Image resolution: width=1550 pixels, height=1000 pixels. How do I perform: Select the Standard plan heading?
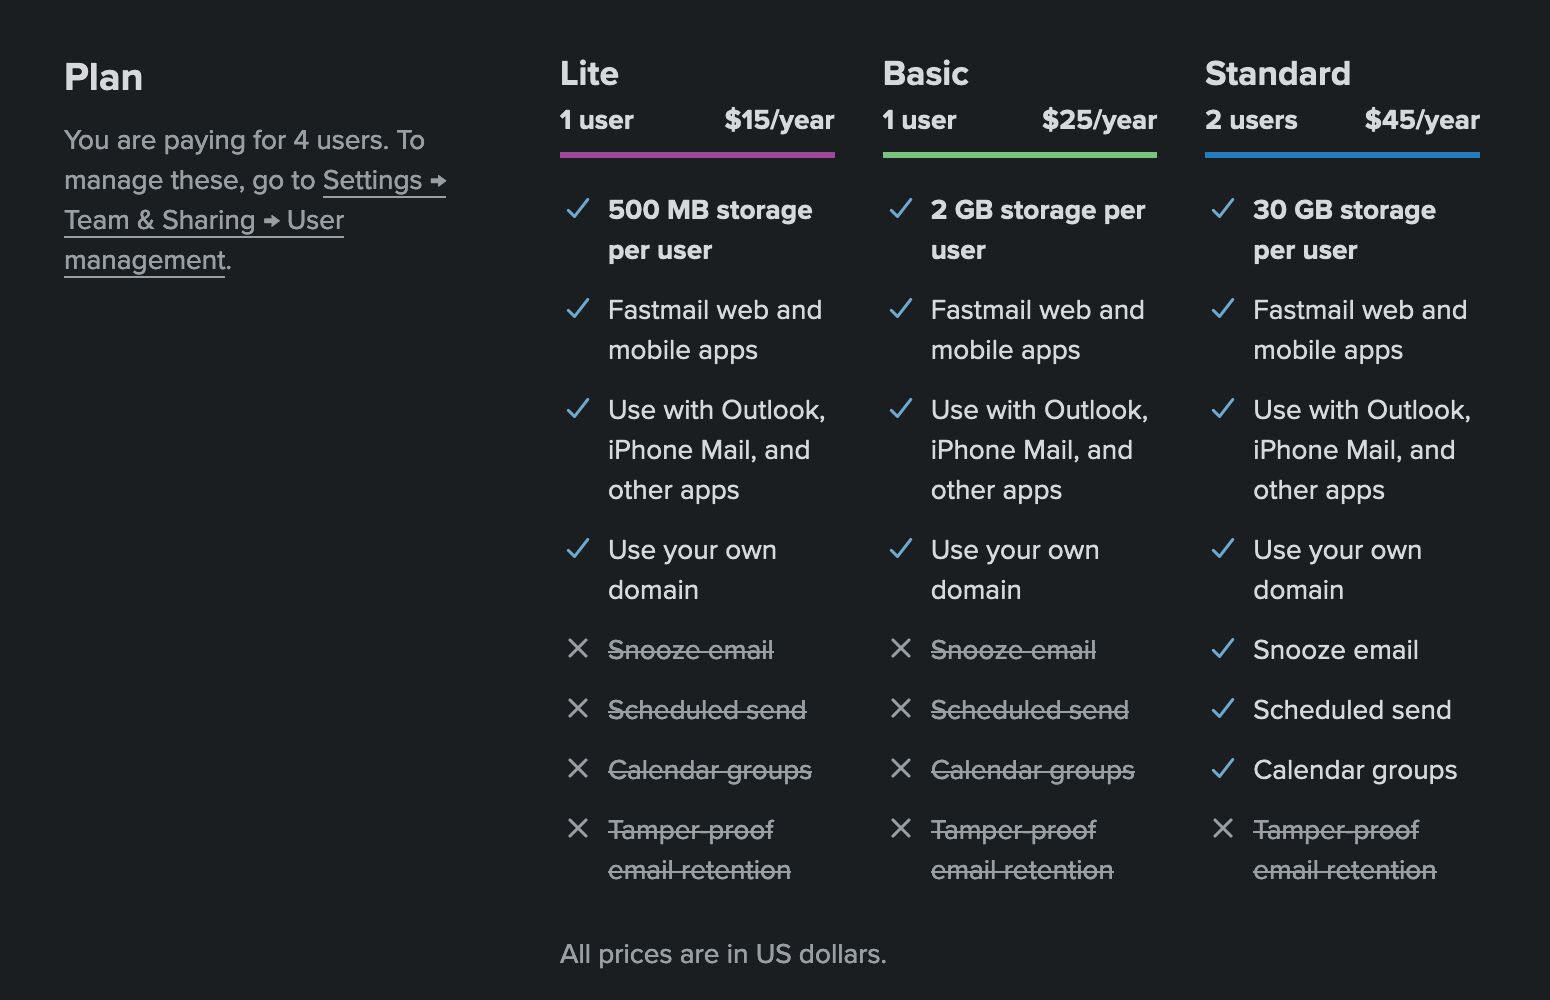point(1278,73)
